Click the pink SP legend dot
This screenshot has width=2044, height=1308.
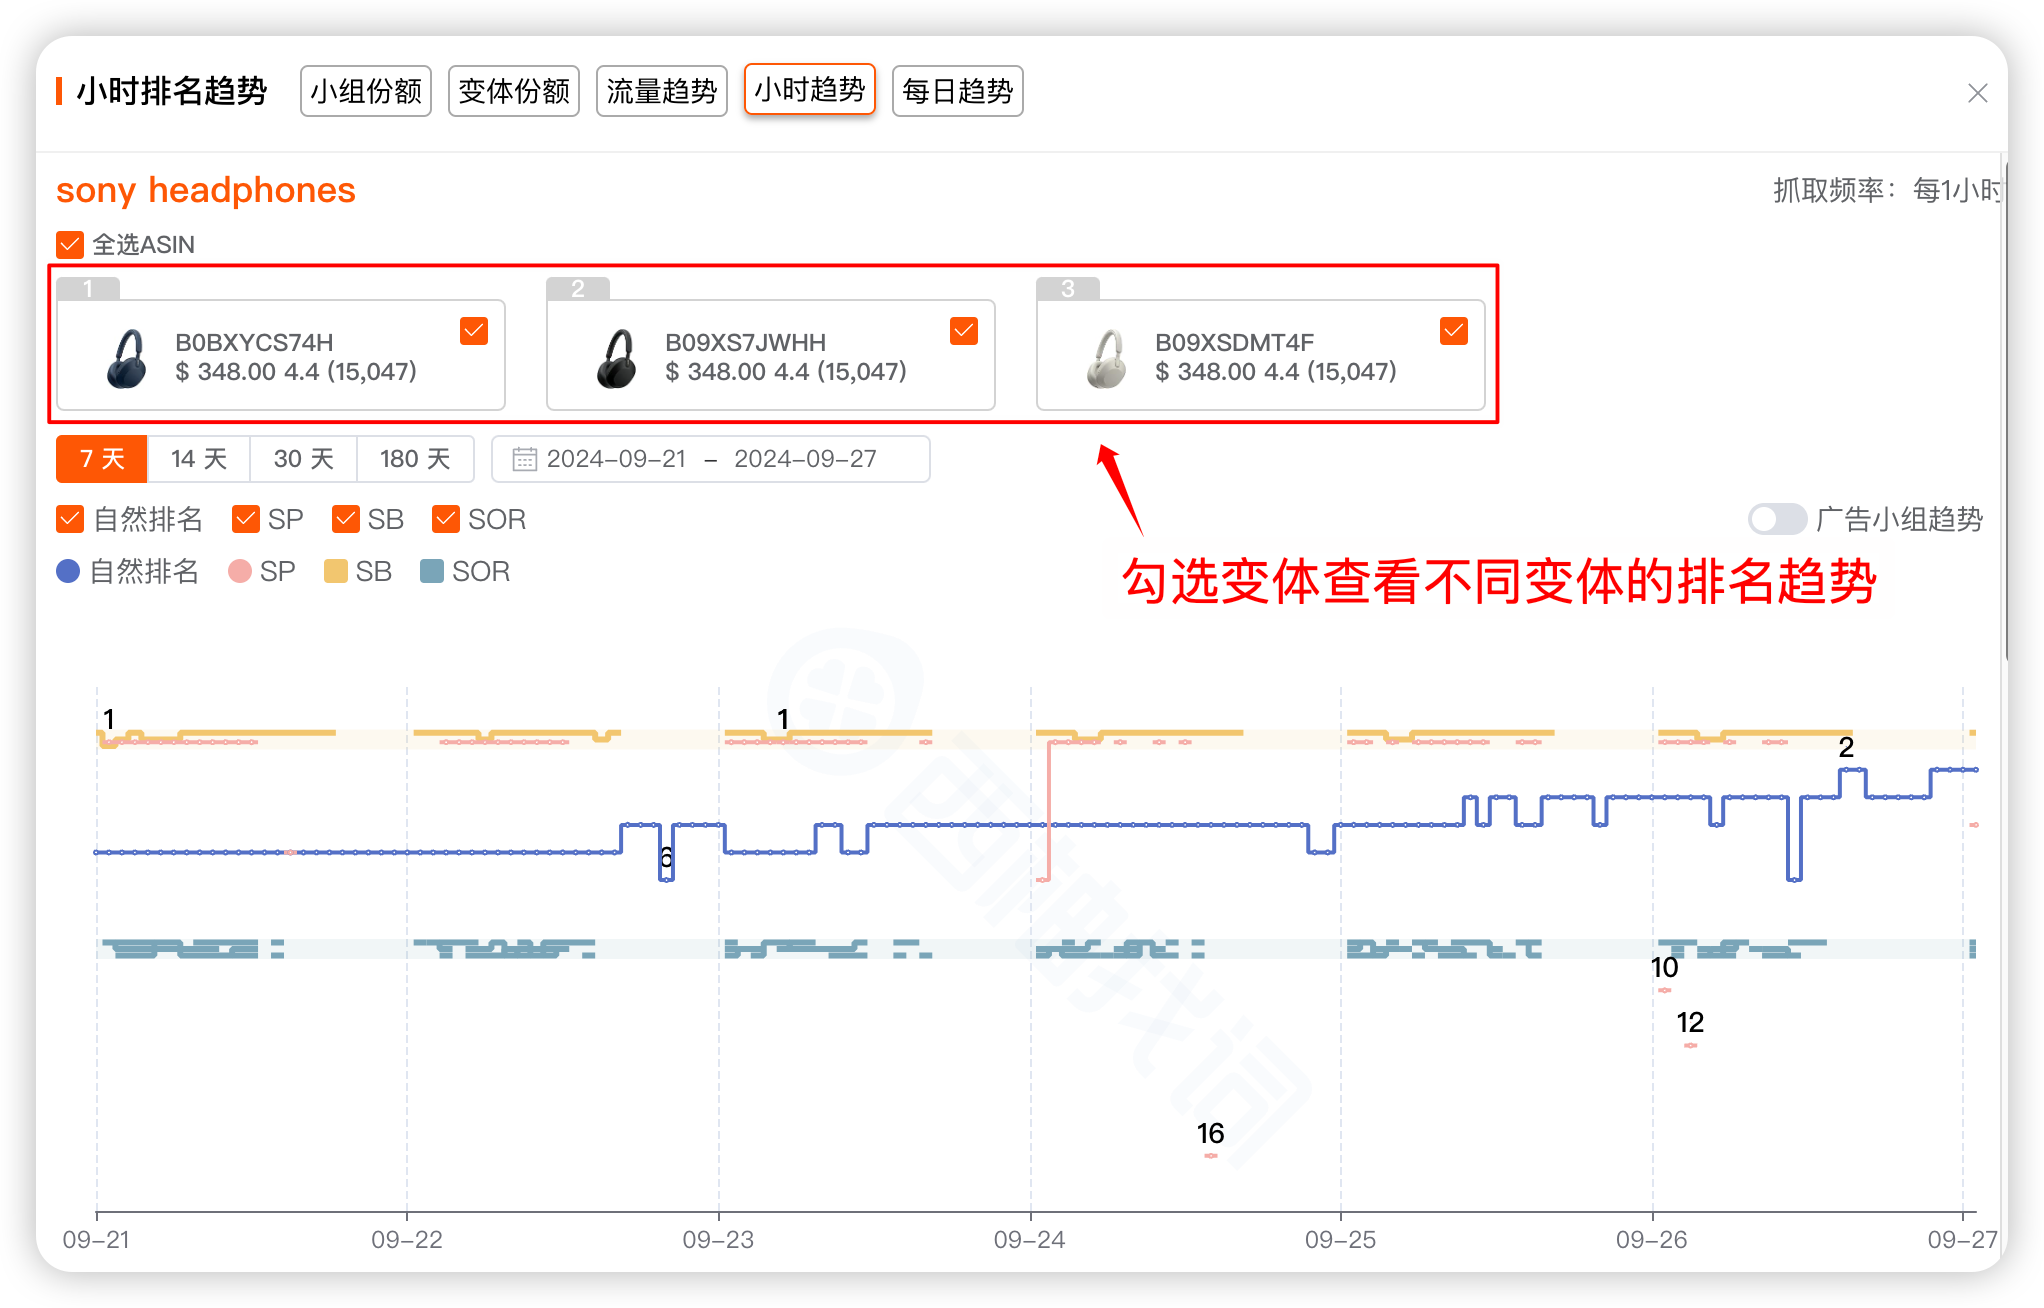[x=240, y=571]
